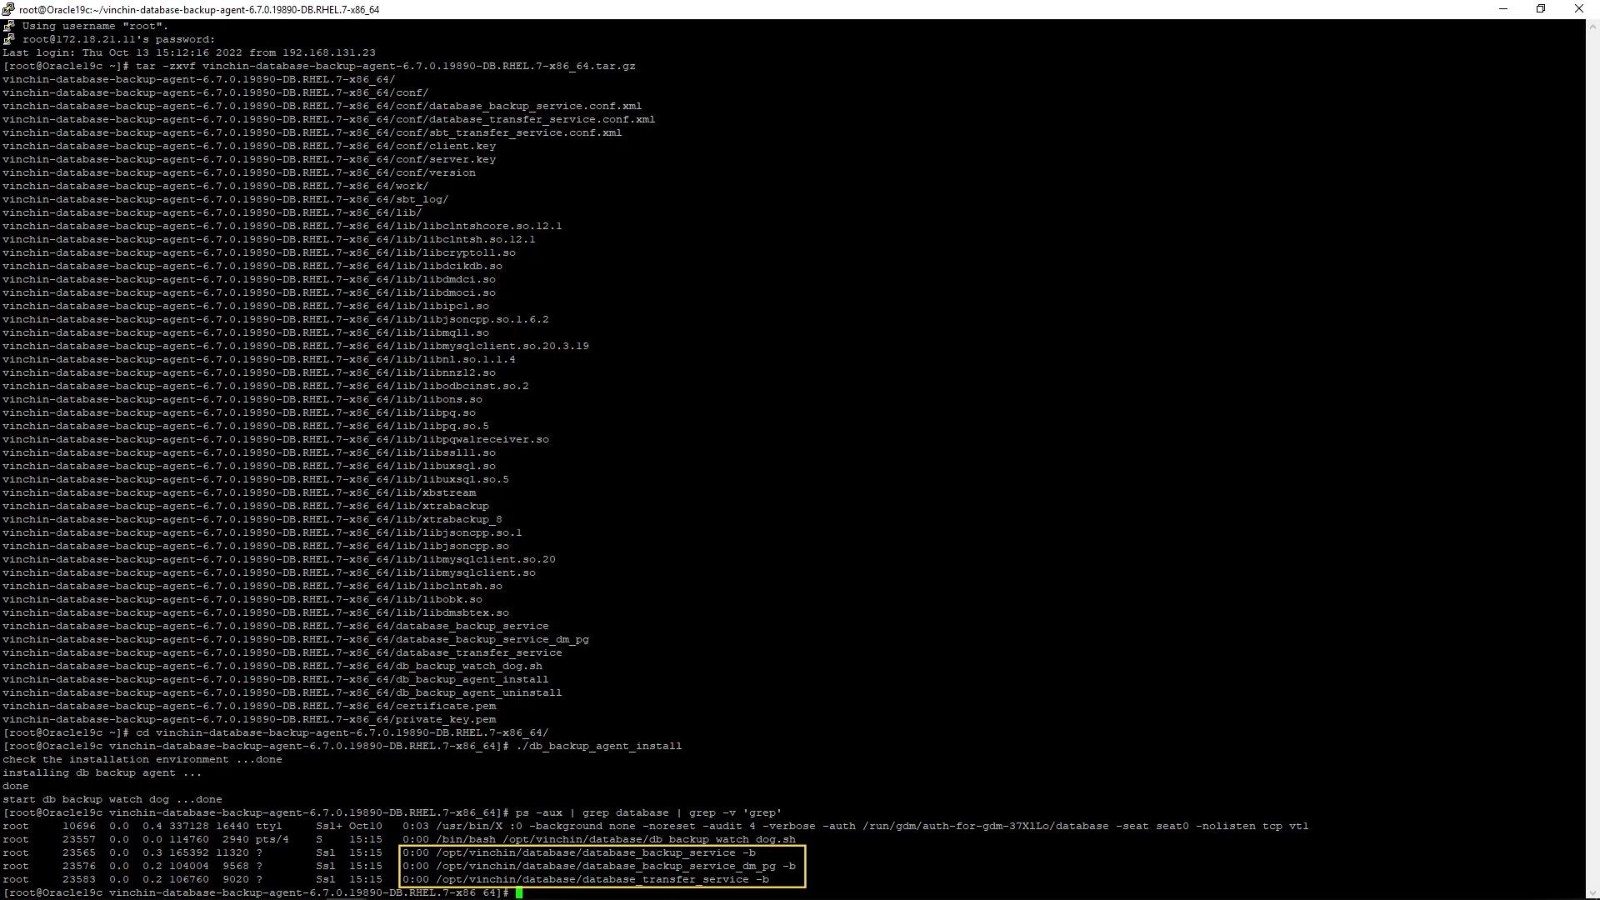Minimize the PuTTY terminal window
Viewport: 1600px width, 900px height.
(1503, 9)
